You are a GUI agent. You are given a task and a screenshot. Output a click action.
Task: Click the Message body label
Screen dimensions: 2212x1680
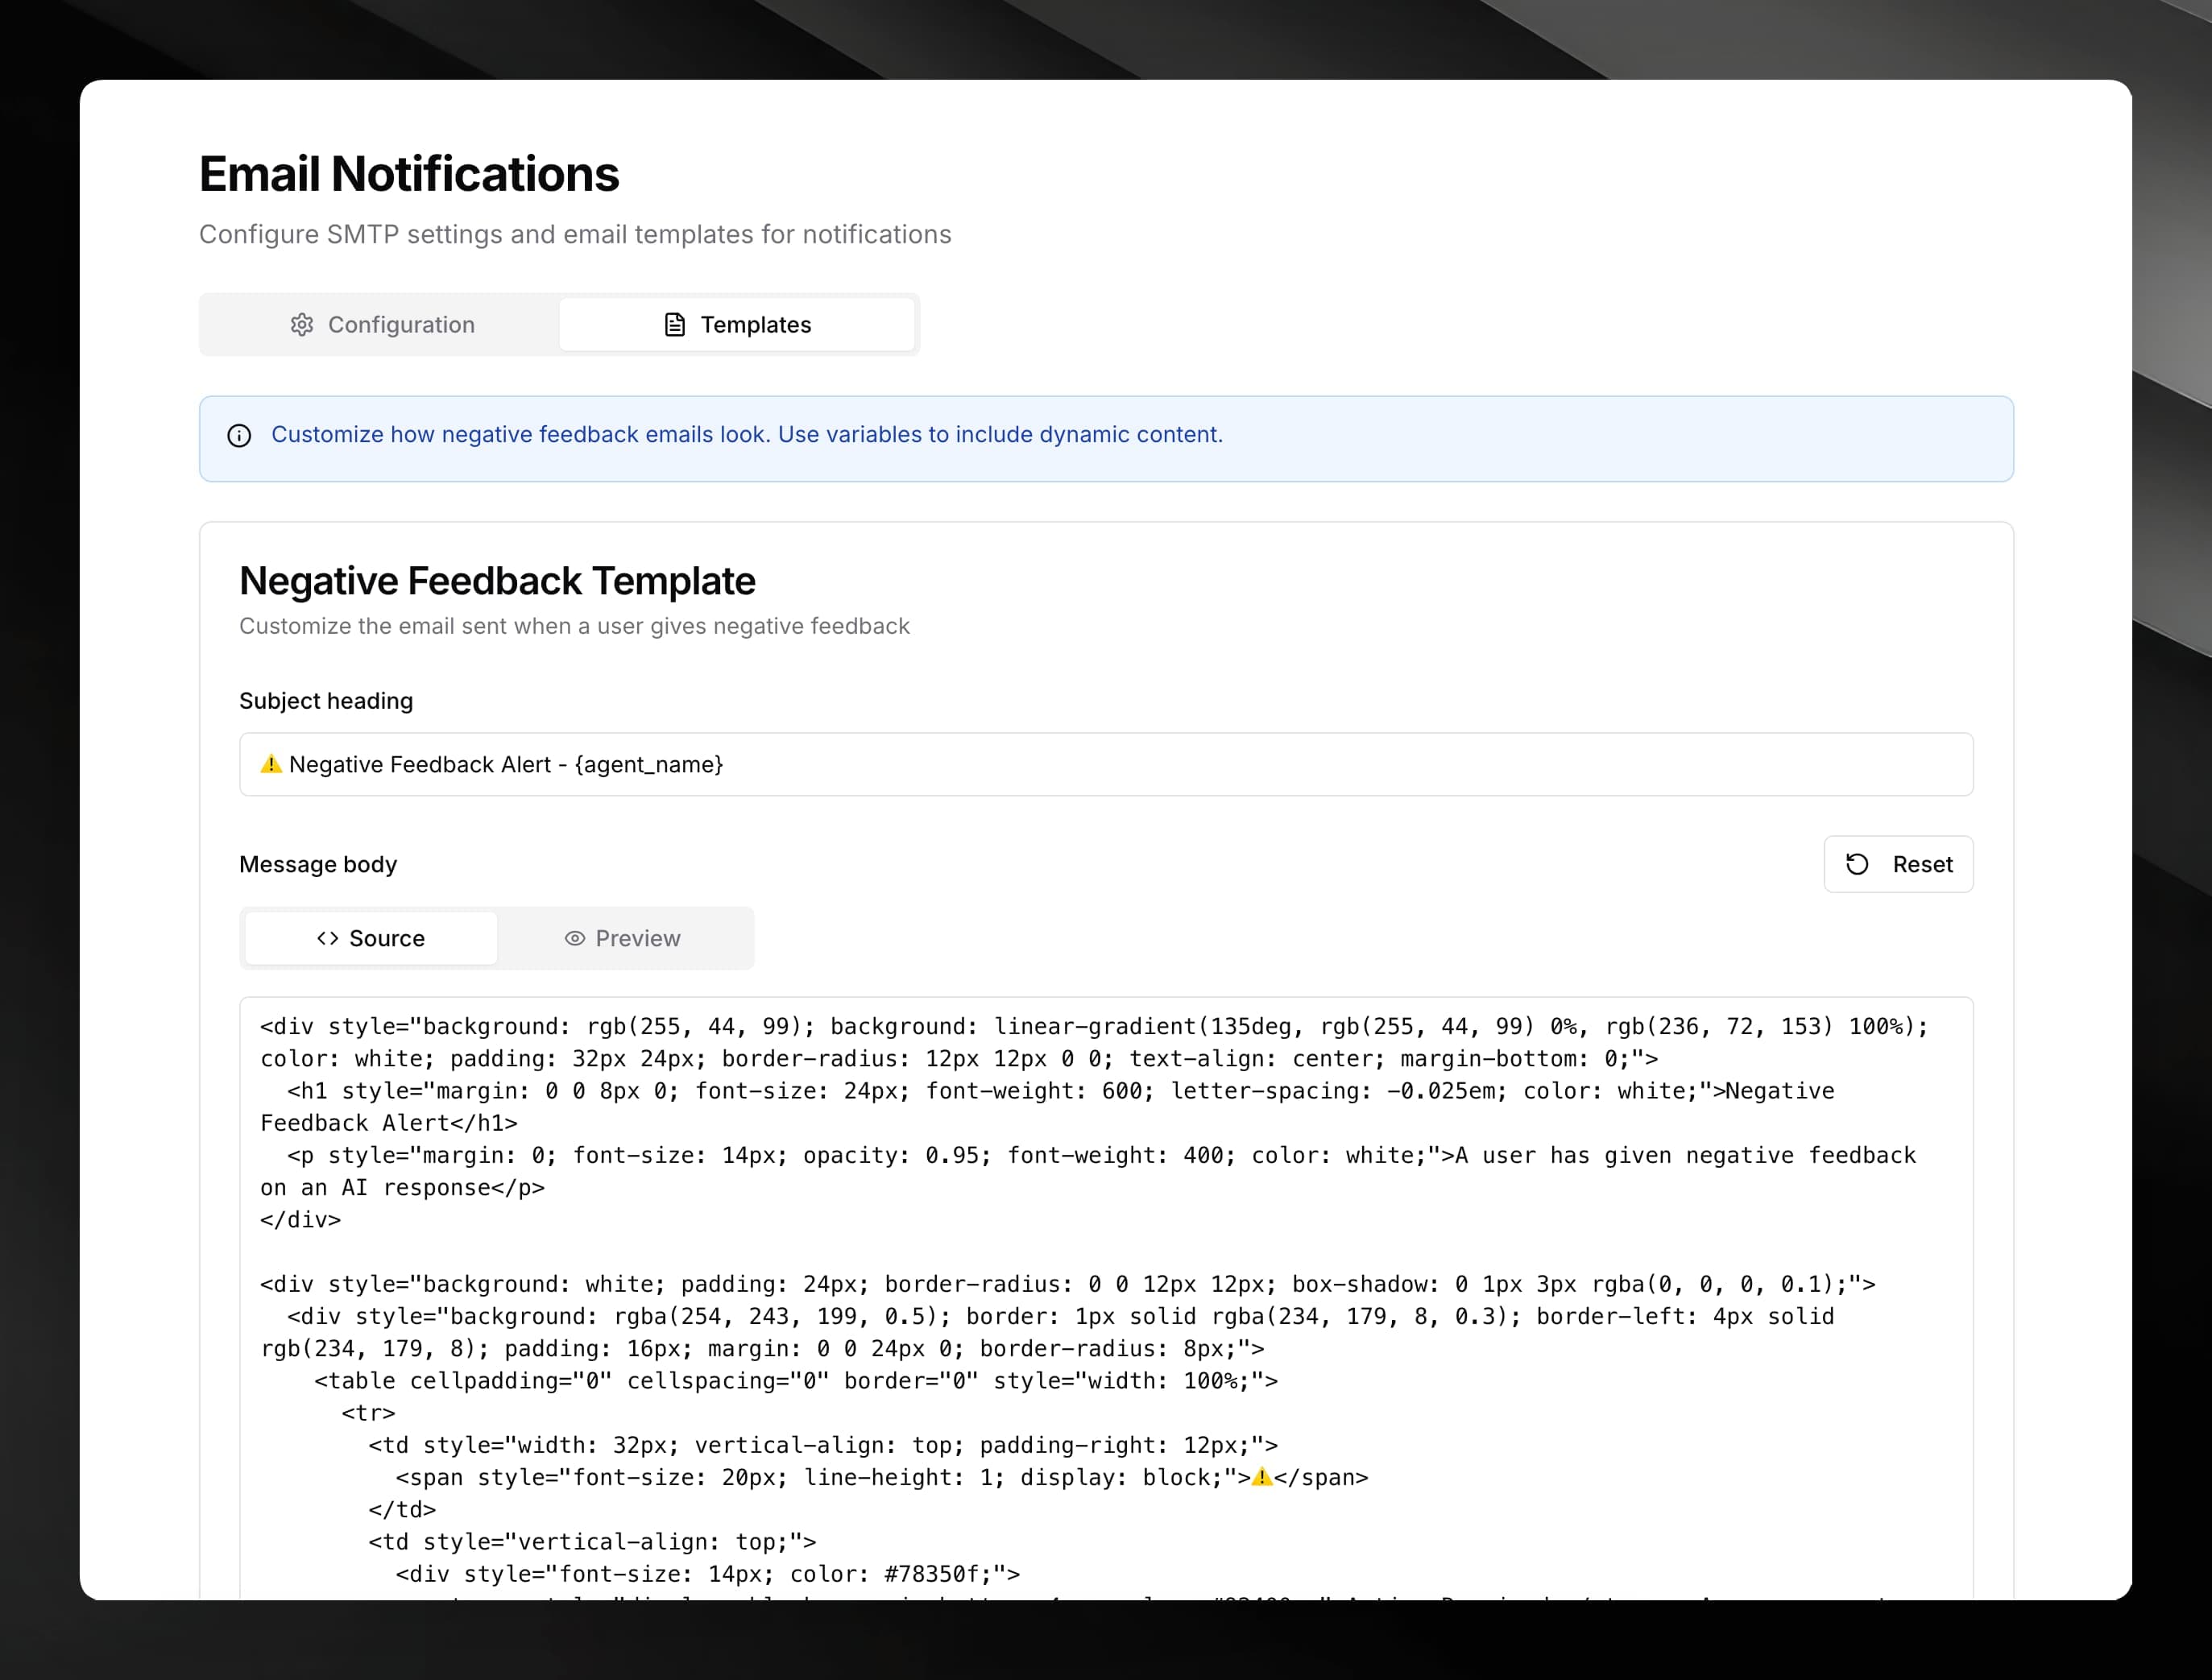[x=318, y=865]
